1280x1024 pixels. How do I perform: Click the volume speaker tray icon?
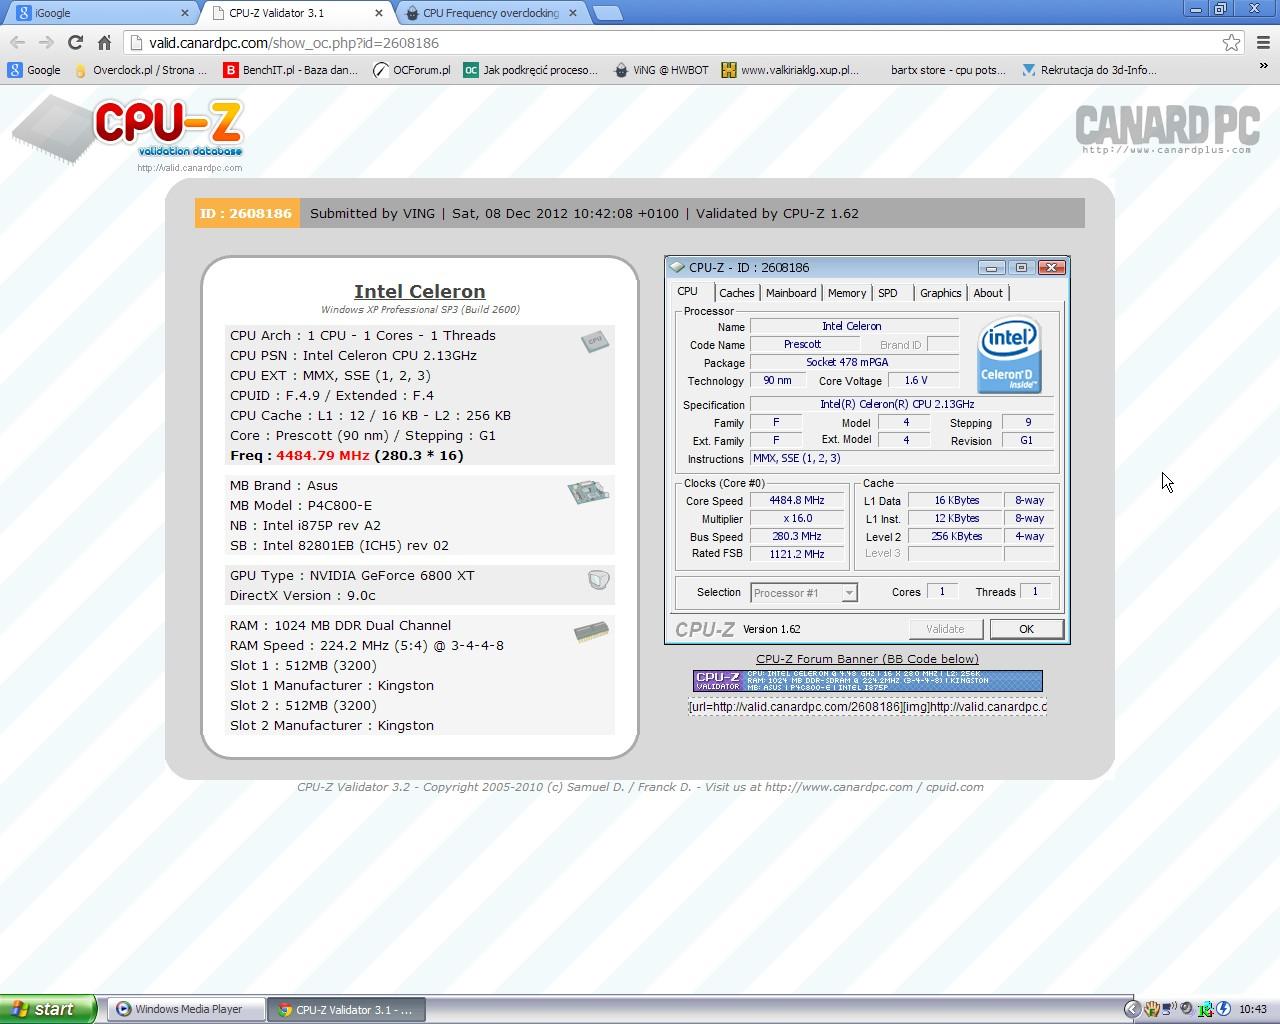(x=1187, y=1009)
